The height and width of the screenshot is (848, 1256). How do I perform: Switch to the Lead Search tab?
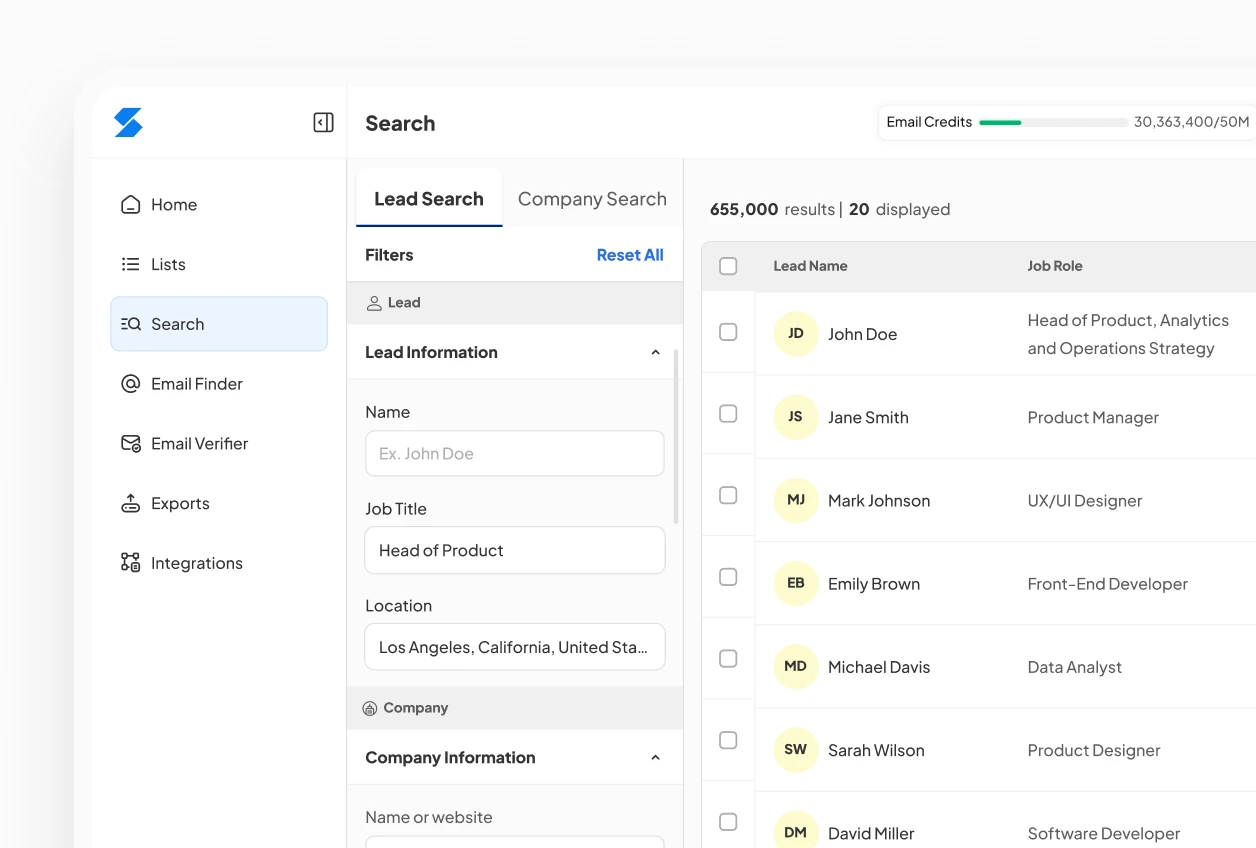point(429,198)
